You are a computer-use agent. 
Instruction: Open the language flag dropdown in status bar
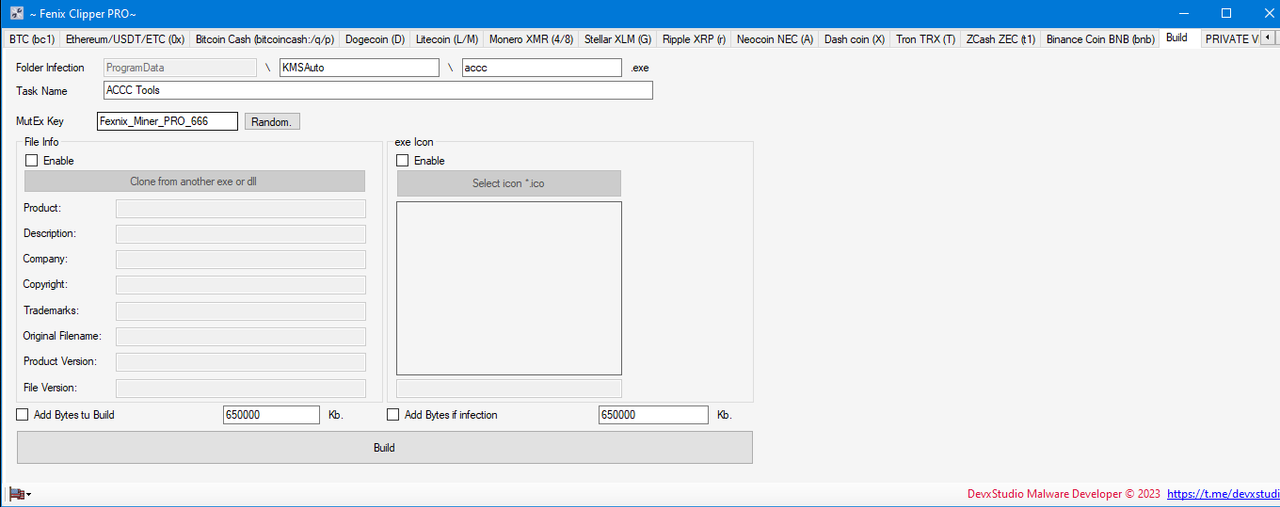pyautogui.click(x=20, y=494)
